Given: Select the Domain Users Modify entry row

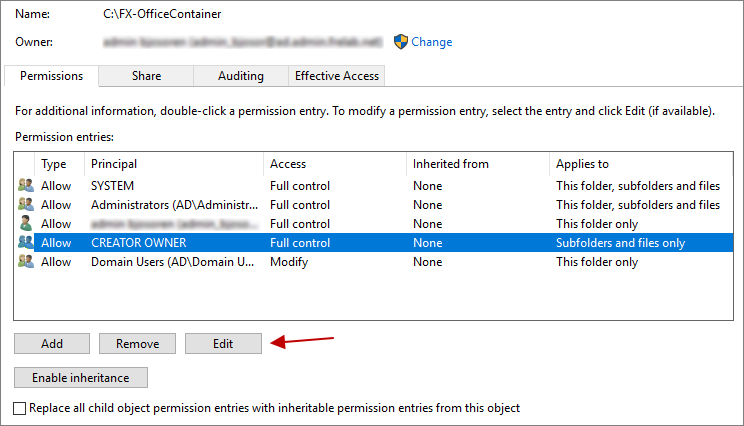Looking at the screenshot, I should [x=300, y=262].
